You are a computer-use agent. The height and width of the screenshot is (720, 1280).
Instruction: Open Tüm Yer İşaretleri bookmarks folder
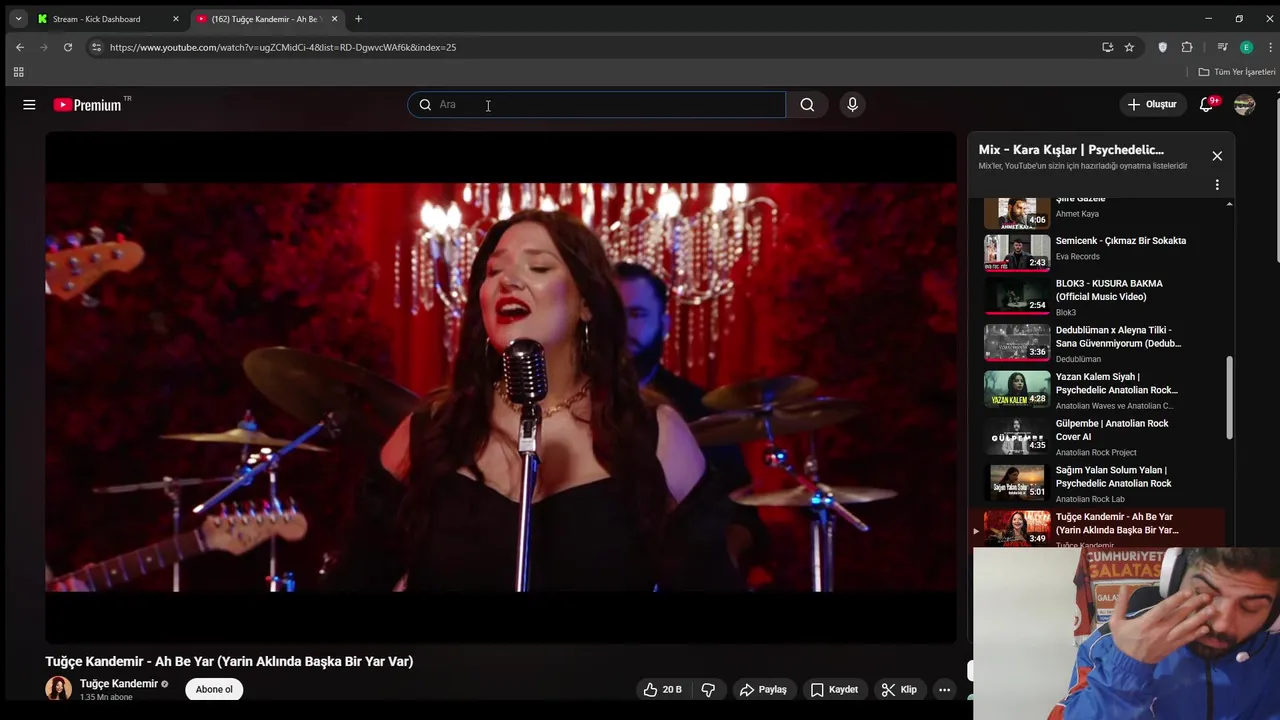pyautogui.click(x=1237, y=72)
